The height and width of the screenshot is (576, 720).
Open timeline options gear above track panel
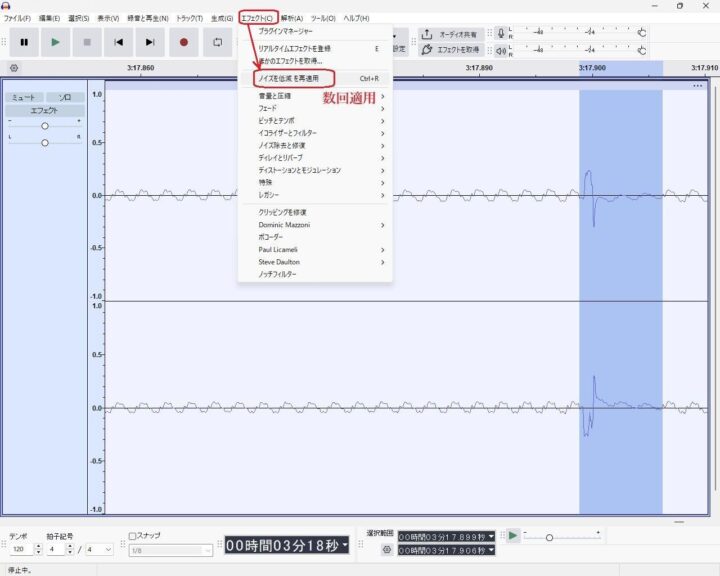14,68
